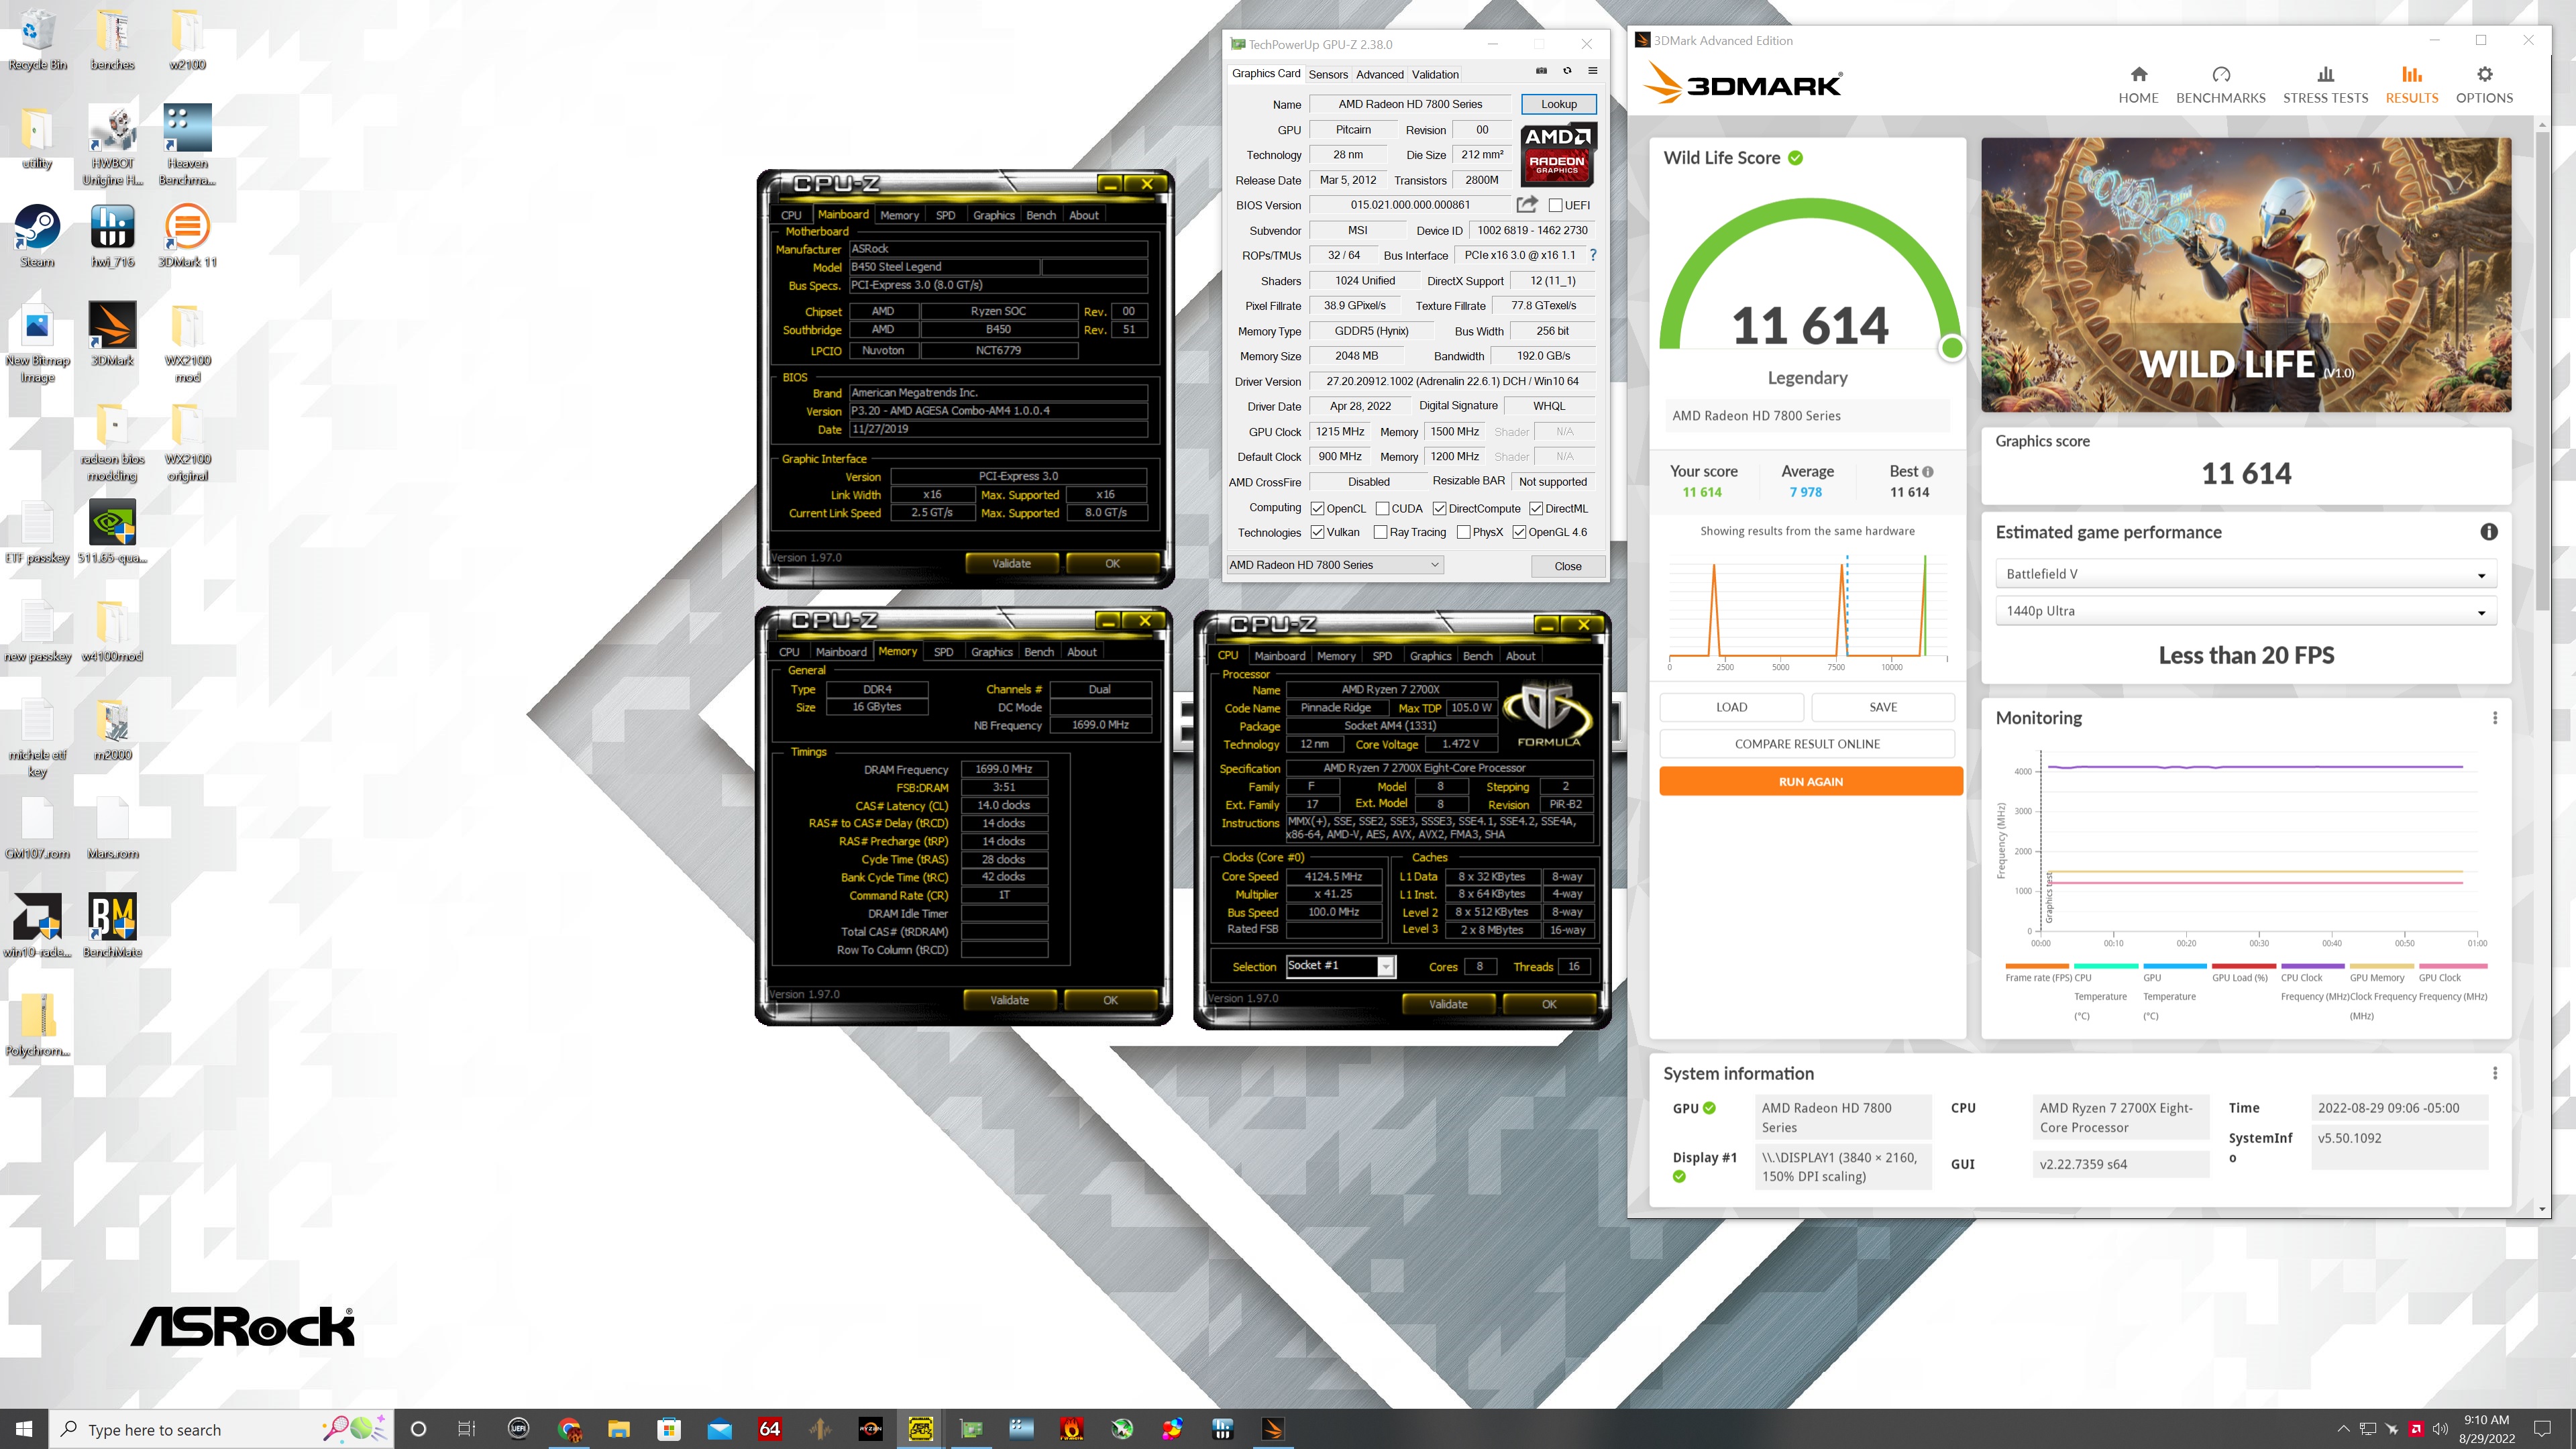2576x1449 pixels.
Task: Switch to Advanced tab in GPU-Z
Action: coord(1380,74)
